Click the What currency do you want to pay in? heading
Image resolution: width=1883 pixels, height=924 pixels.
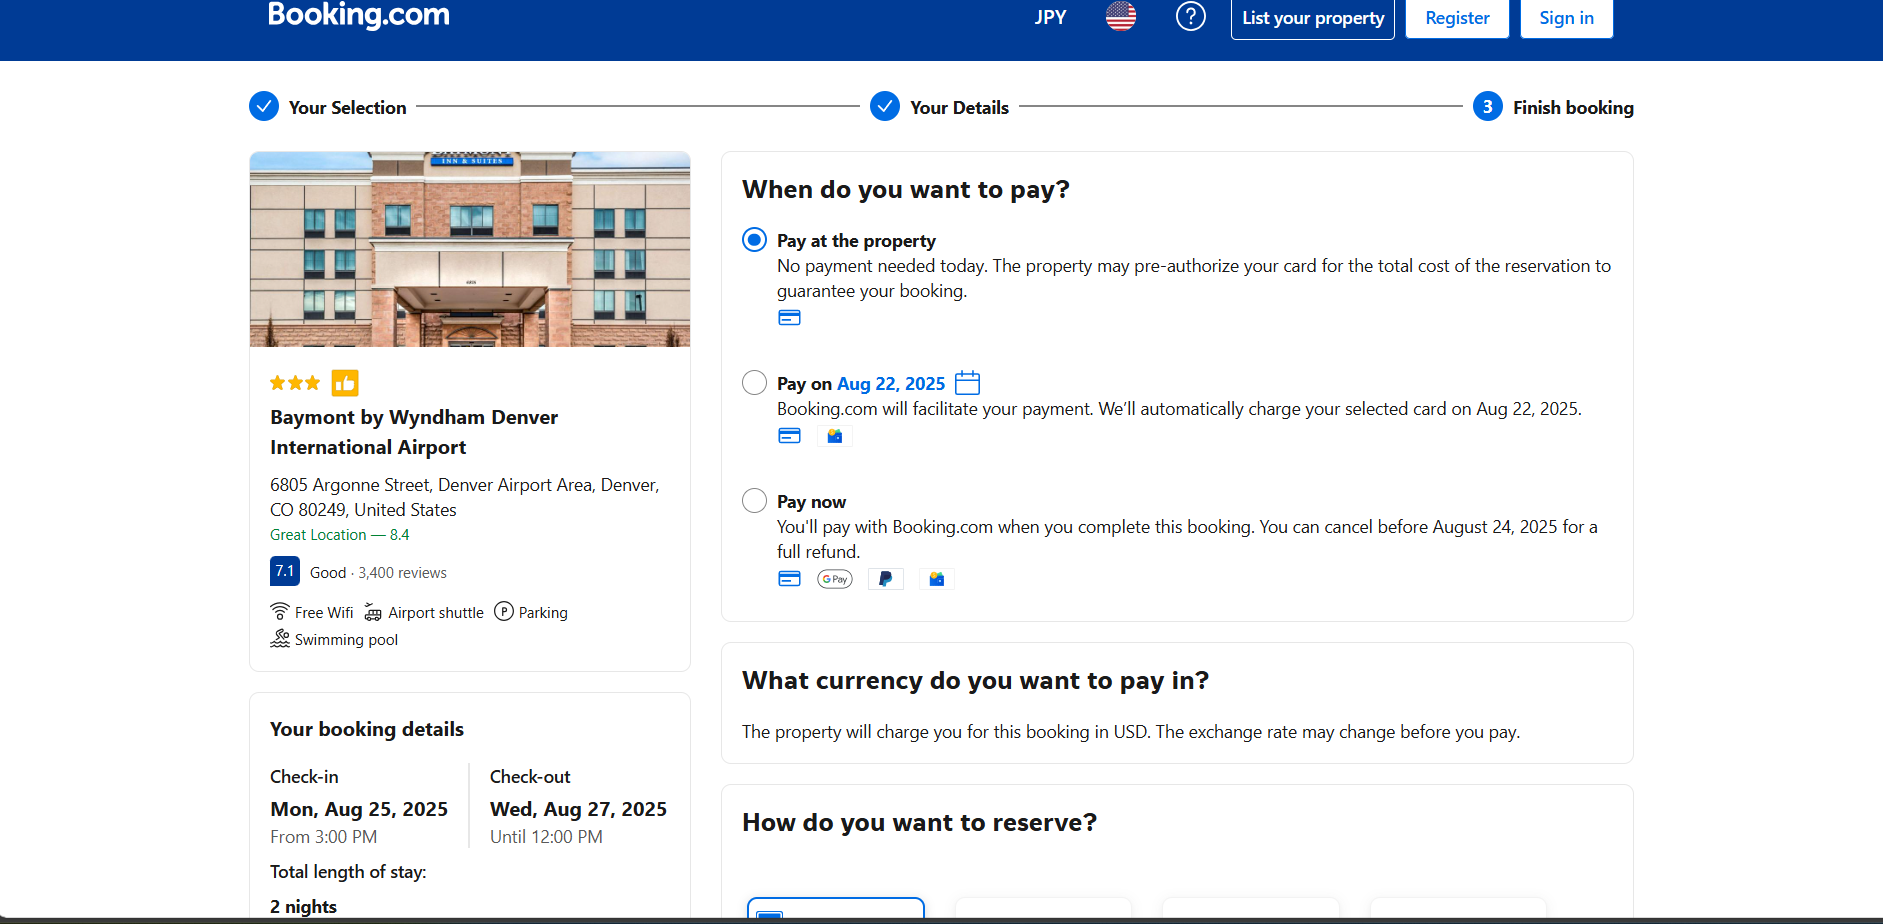[x=975, y=681]
